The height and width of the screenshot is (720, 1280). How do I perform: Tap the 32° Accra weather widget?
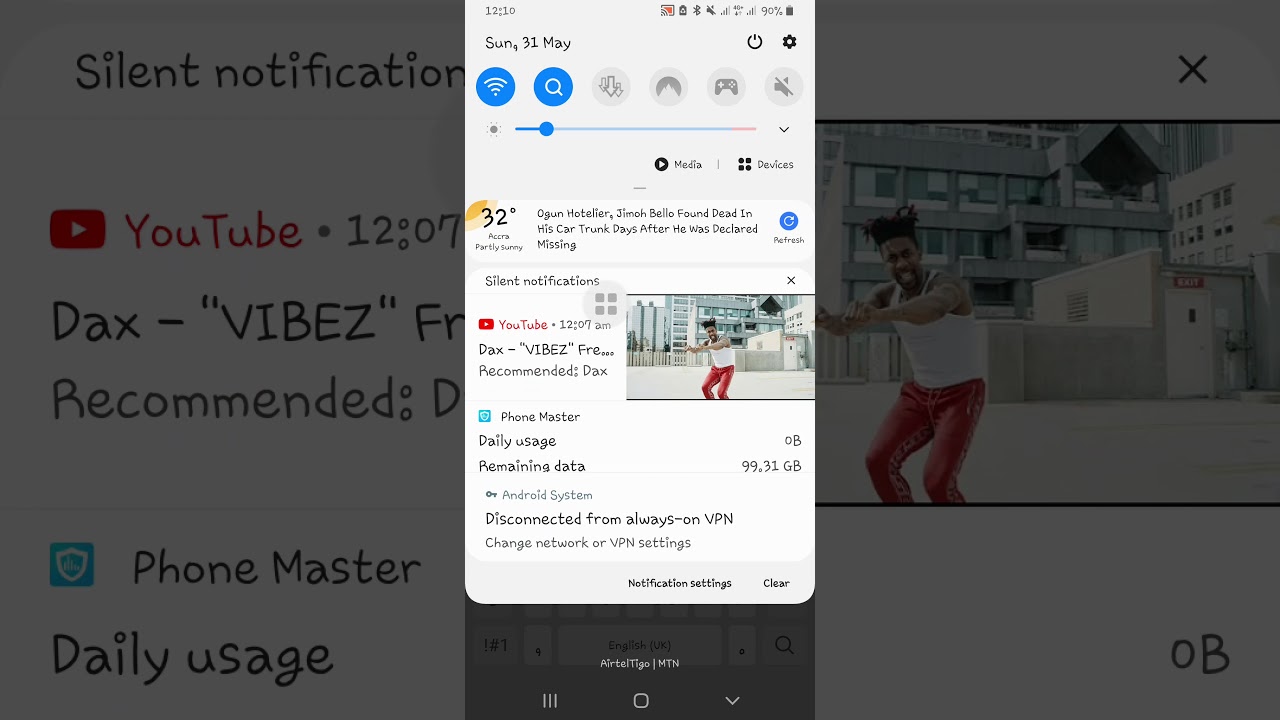point(498,227)
